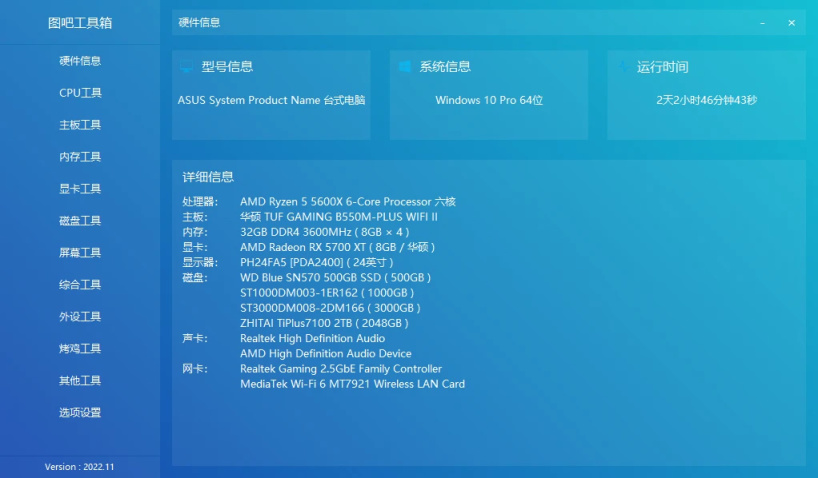Image resolution: width=818 pixels, height=478 pixels.
Task: Click the uptime 2天2小时46分钟43秒
Action: (x=706, y=100)
